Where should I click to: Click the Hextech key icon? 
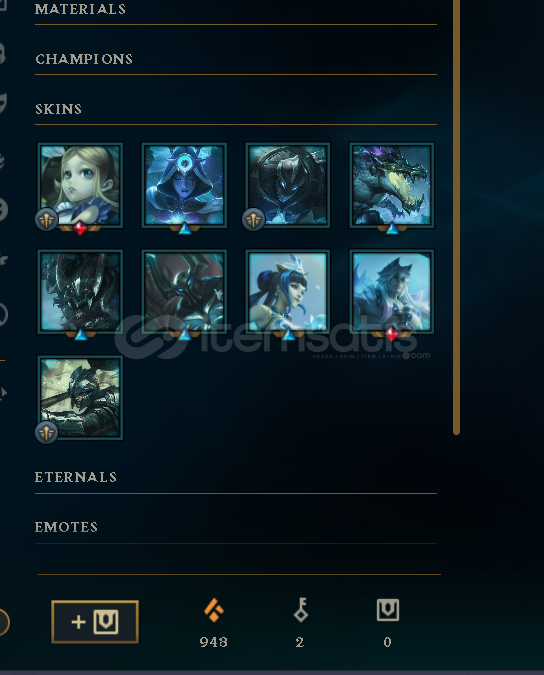pos(301,610)
